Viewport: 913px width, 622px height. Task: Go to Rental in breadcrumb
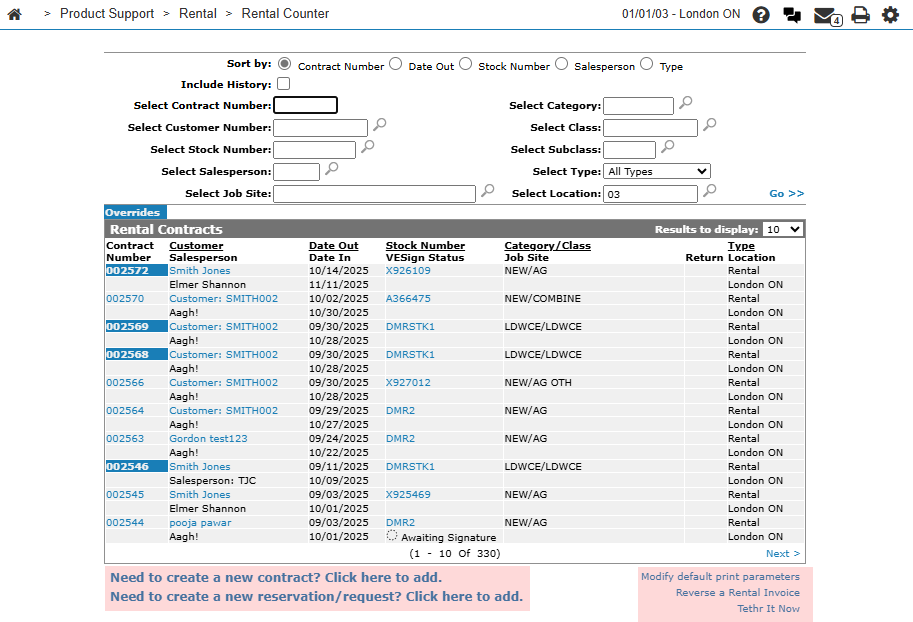(196, 14)
